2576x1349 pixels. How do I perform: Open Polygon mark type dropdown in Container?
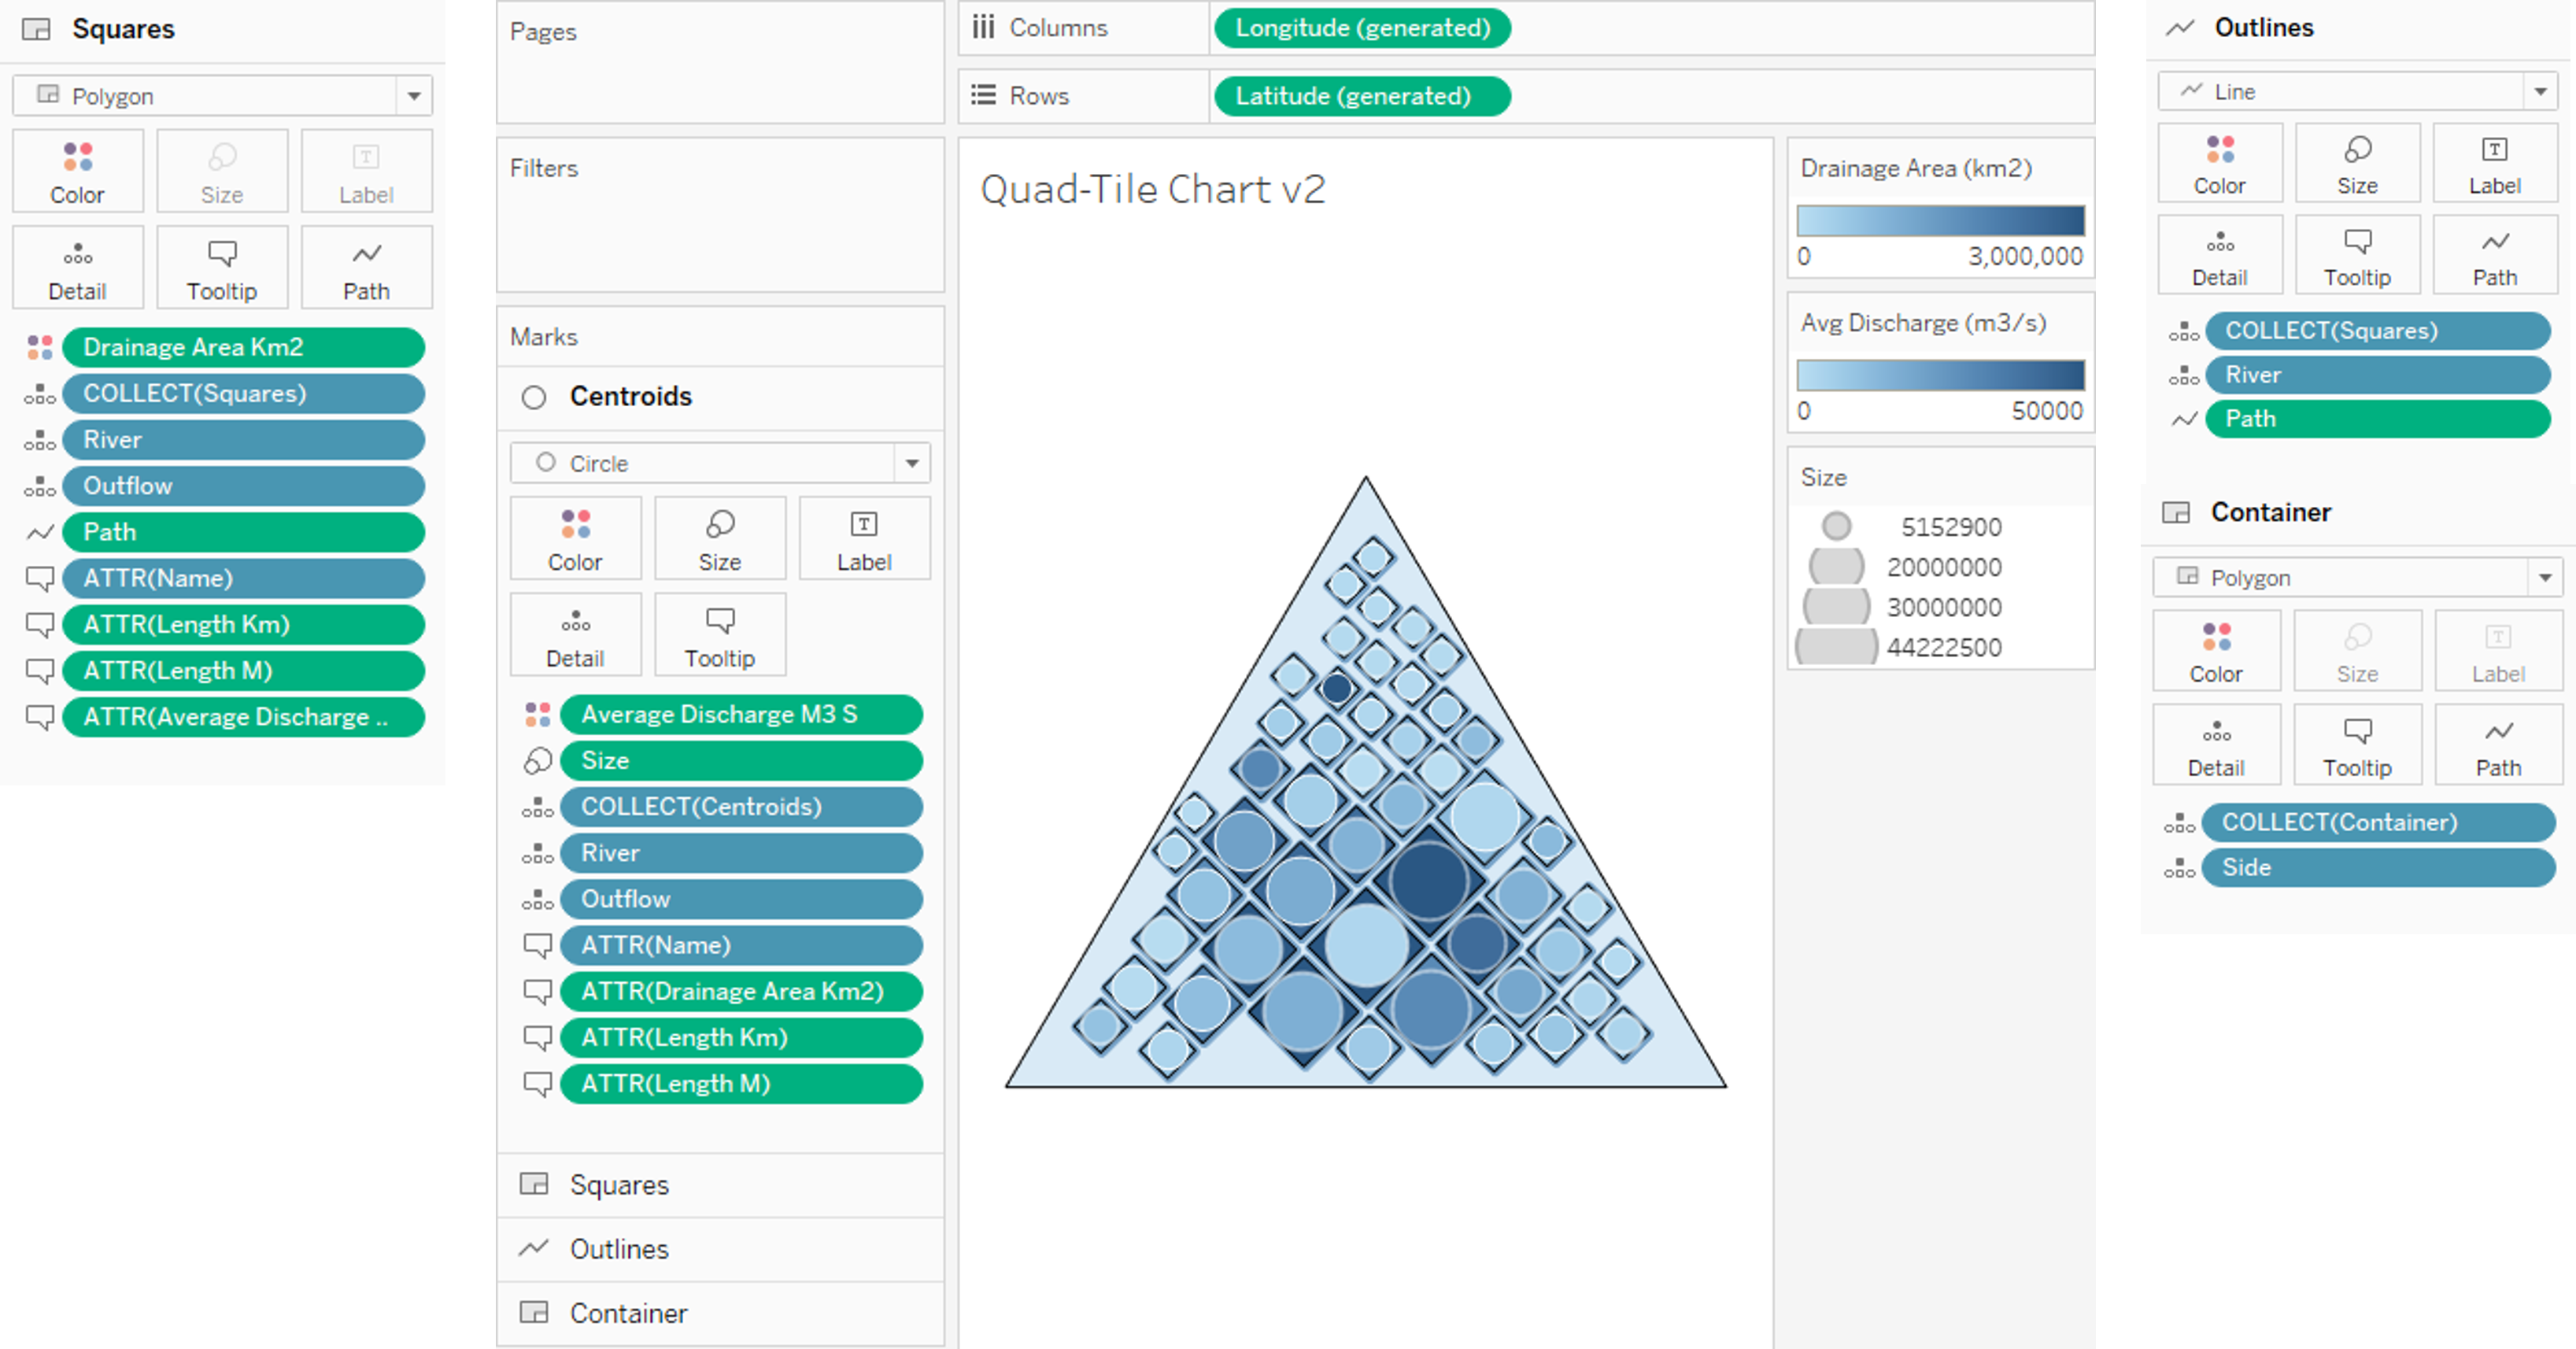[2544, 577]
